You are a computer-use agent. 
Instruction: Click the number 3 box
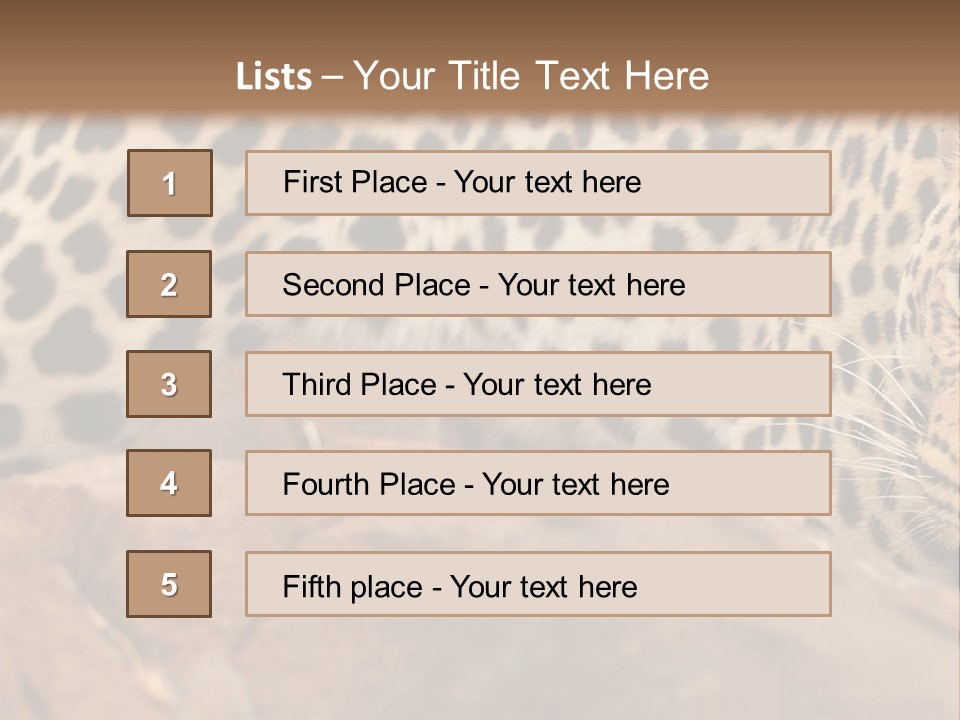point(169,384)
